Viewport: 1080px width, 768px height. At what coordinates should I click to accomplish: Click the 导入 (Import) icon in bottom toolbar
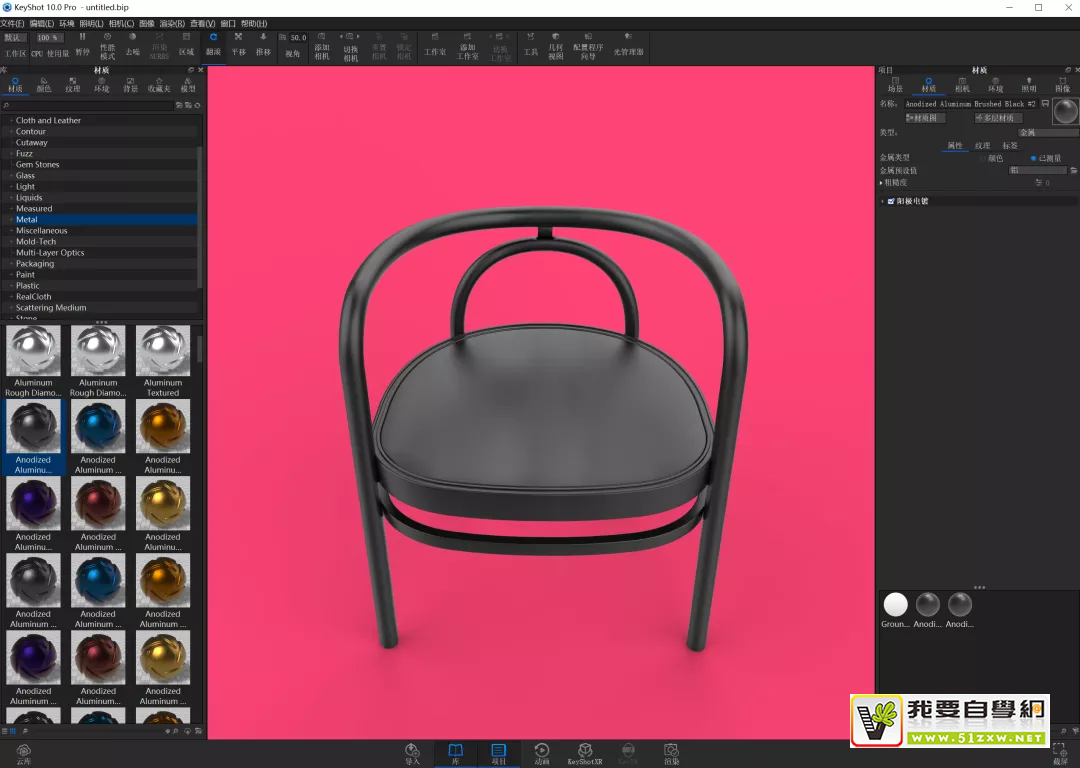[412, 752]
